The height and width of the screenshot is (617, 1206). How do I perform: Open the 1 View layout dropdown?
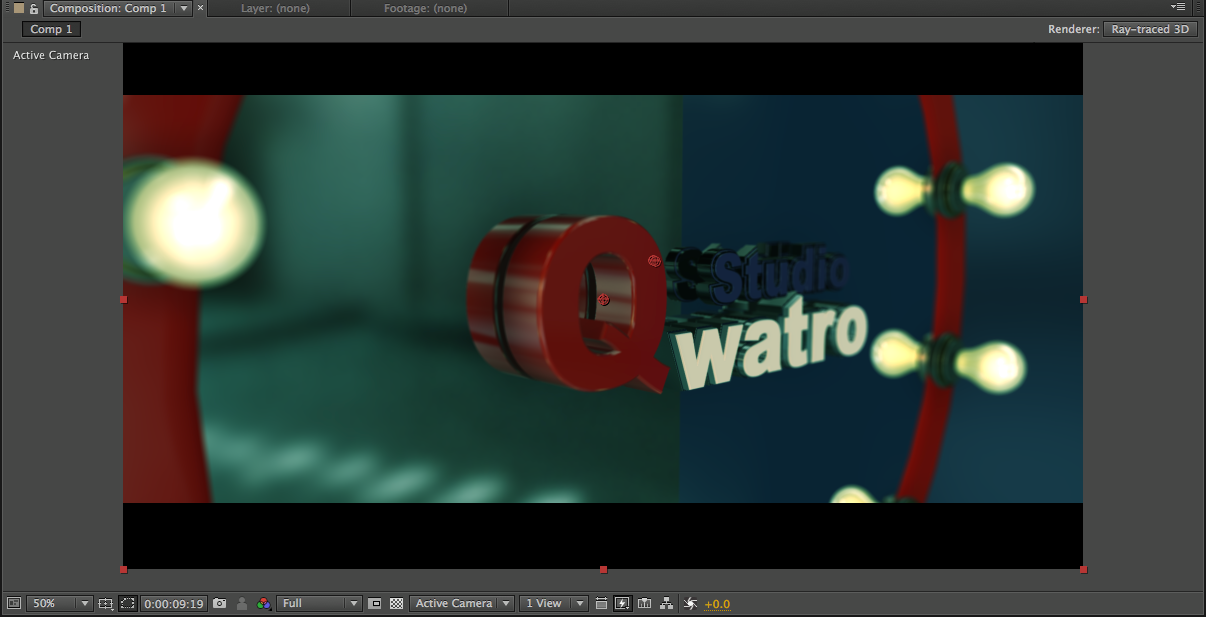coord(554,604)
